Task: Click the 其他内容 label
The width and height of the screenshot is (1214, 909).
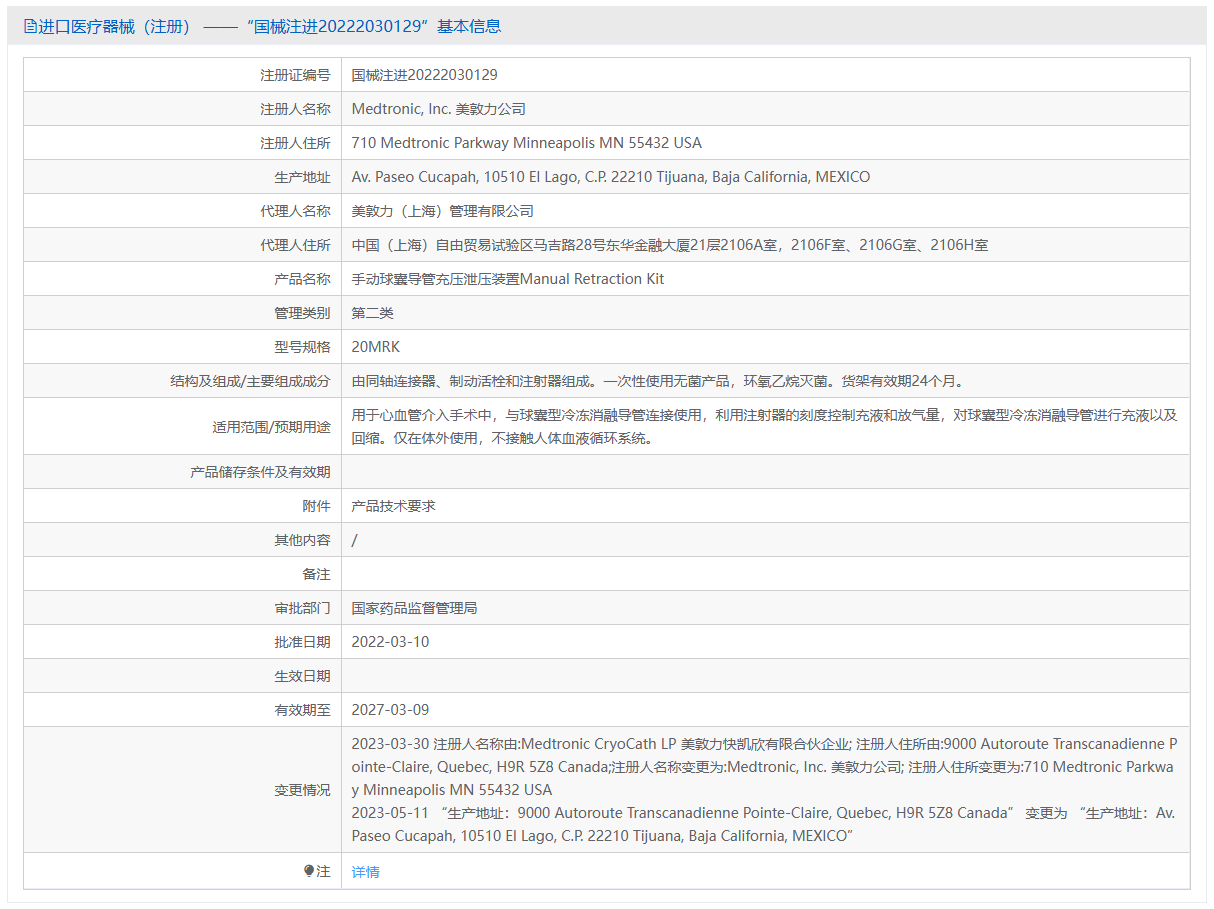Action: [302, 540]
